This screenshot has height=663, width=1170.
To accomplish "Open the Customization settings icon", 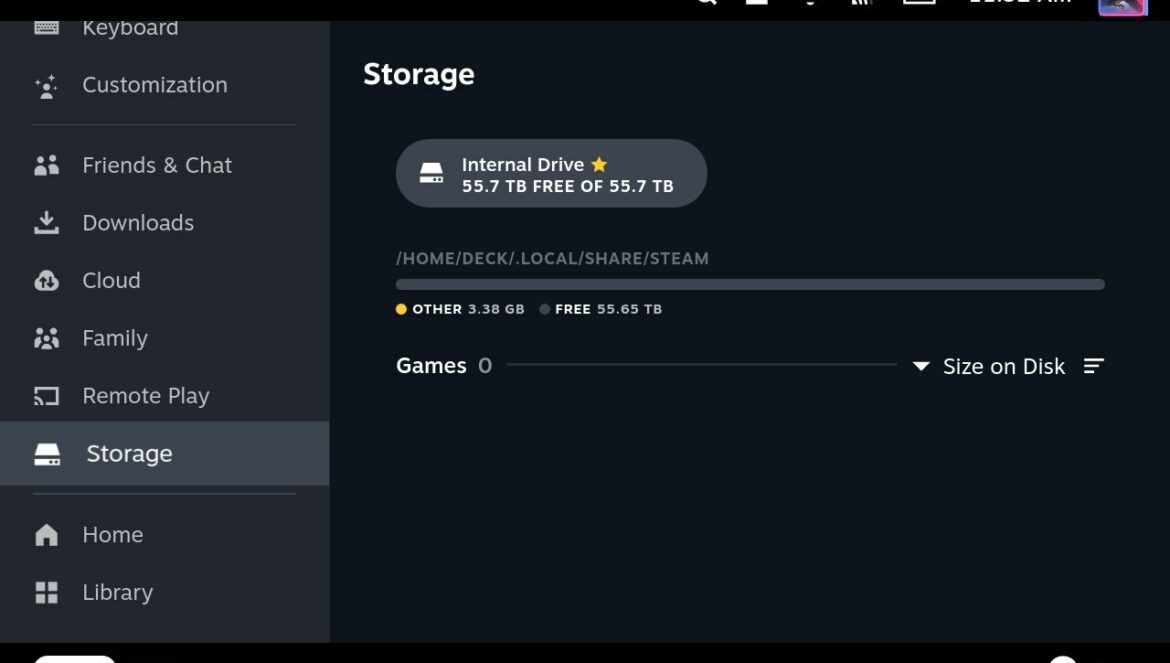I will click(46, 87).
